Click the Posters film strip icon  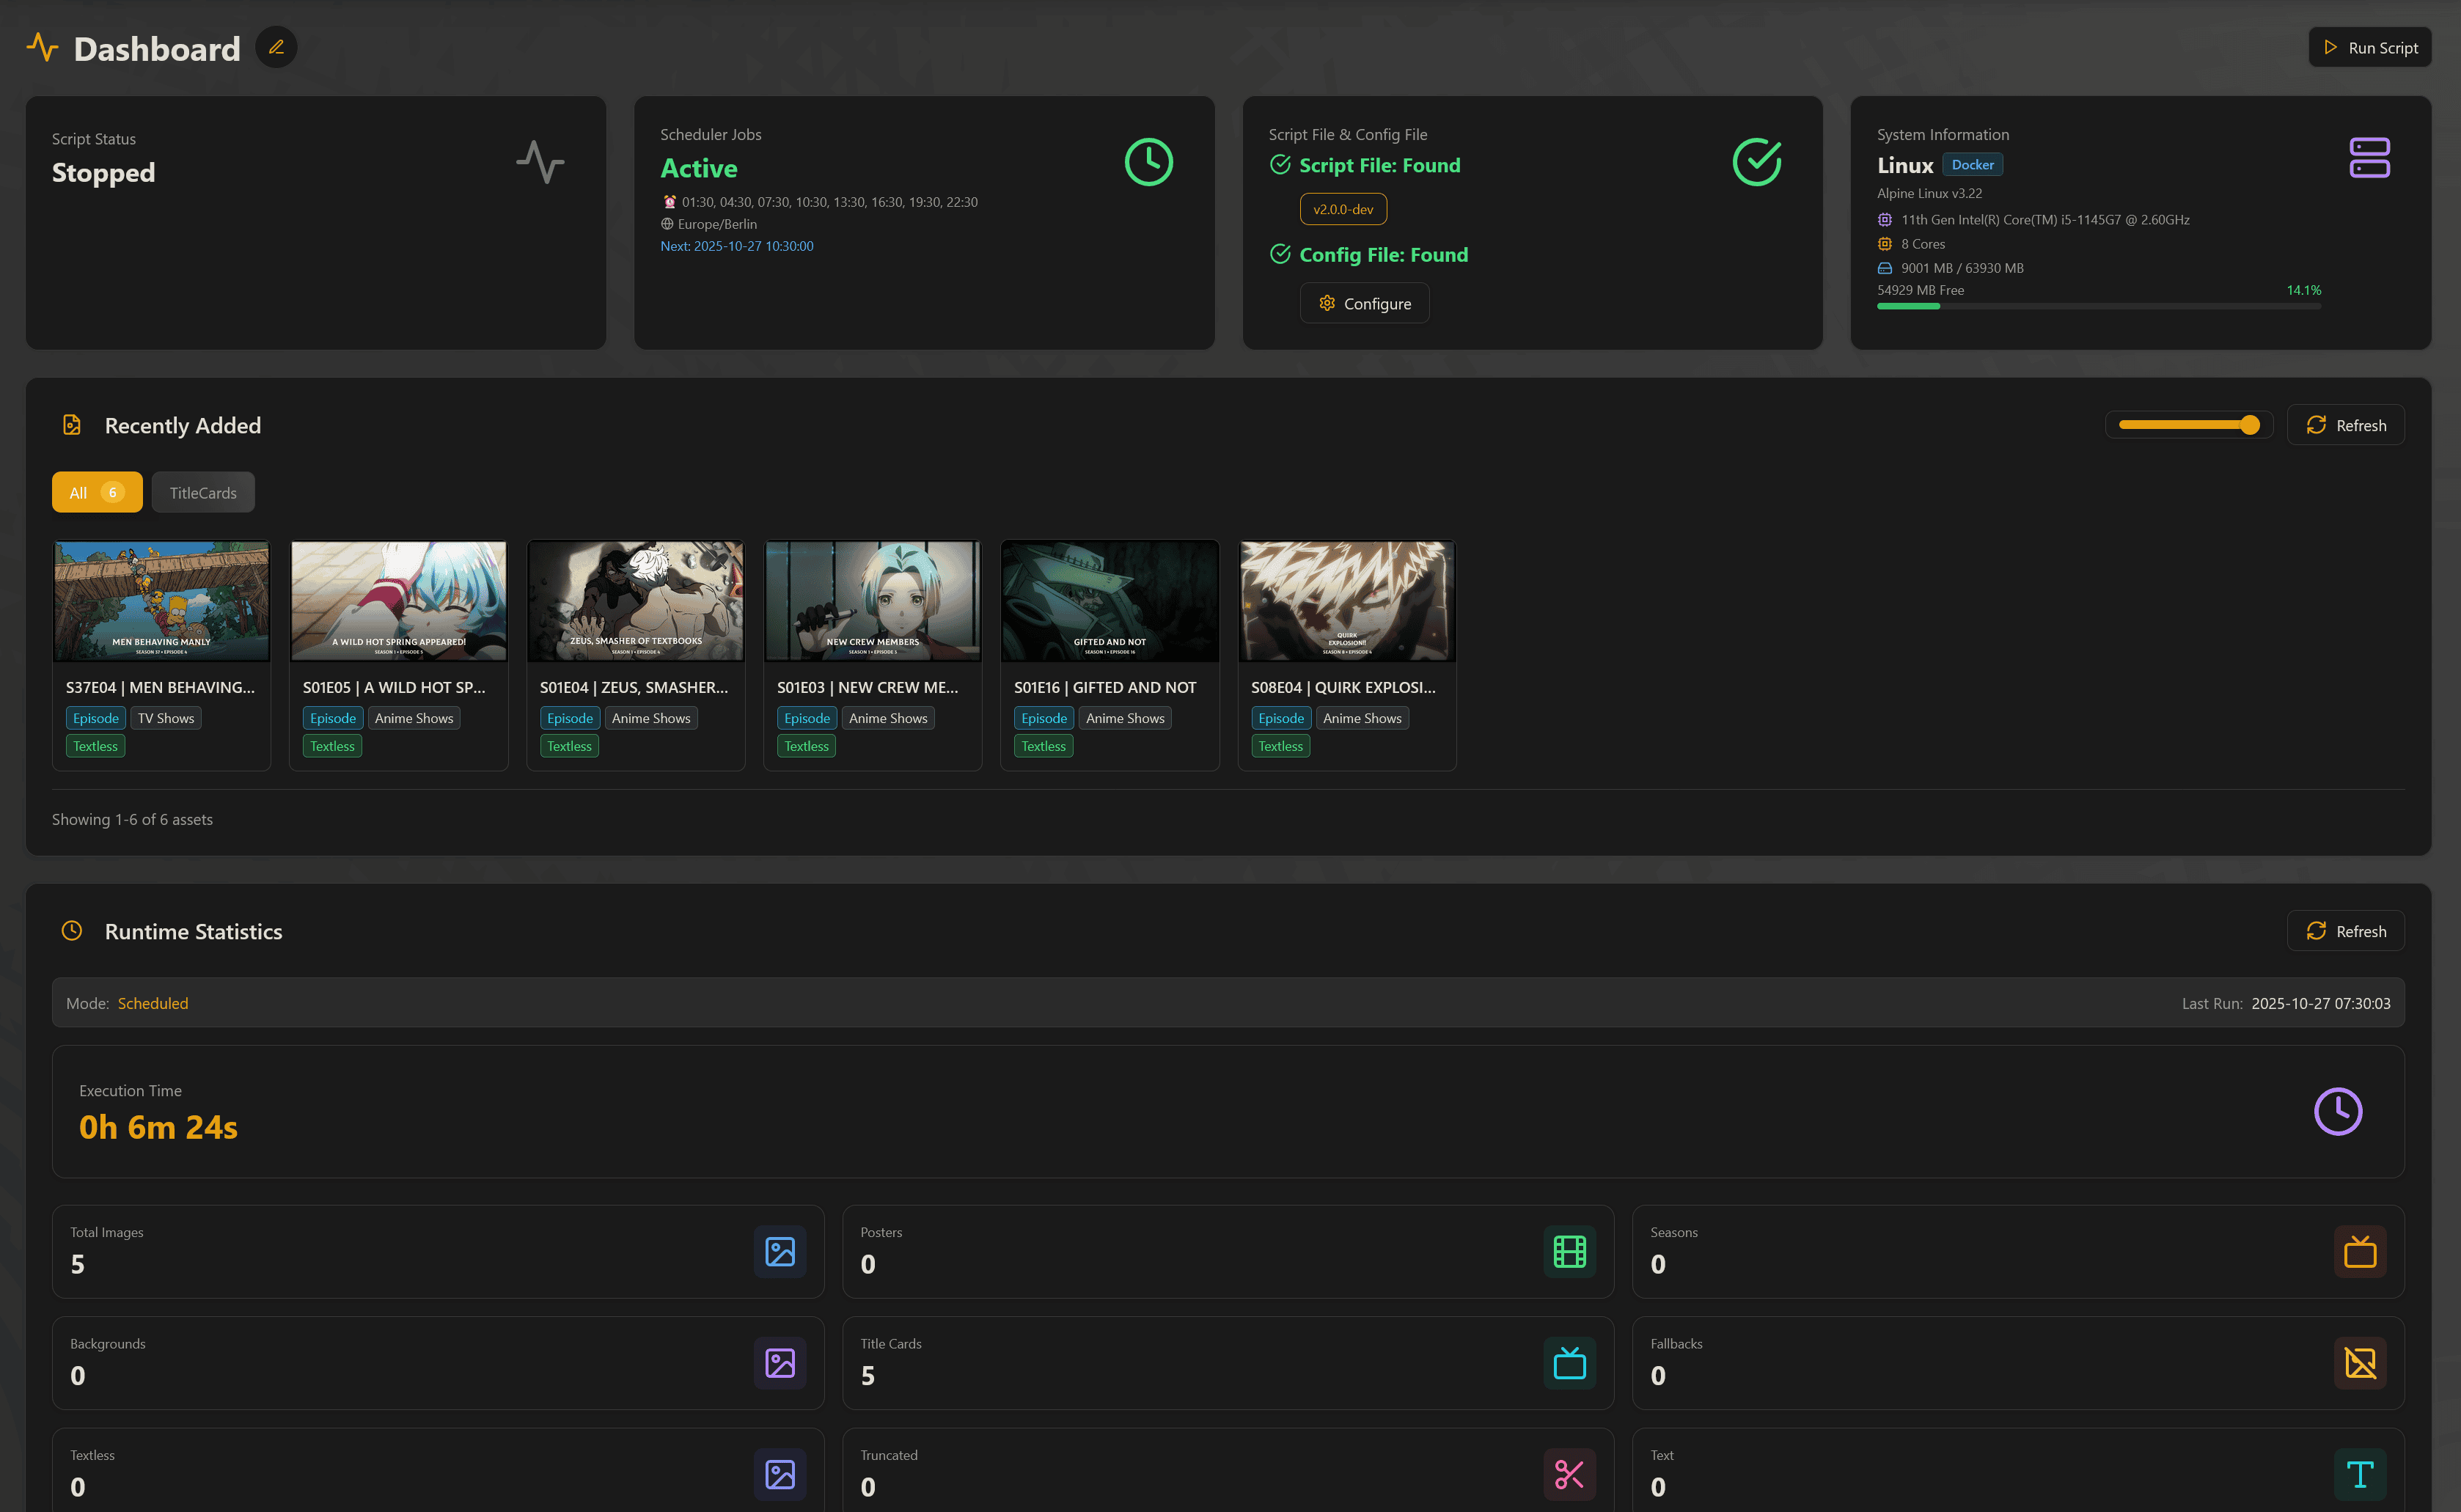(1569, 1251)
